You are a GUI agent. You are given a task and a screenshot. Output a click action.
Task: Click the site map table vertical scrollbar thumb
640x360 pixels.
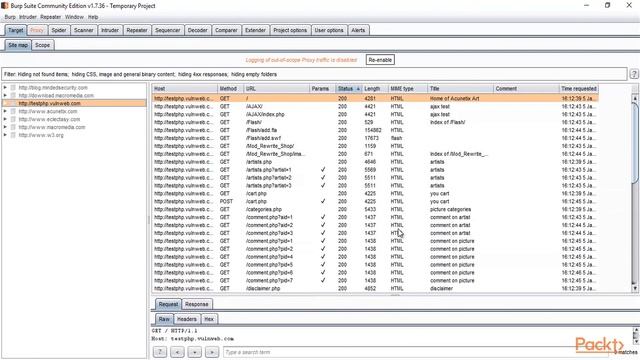point(635,143)
